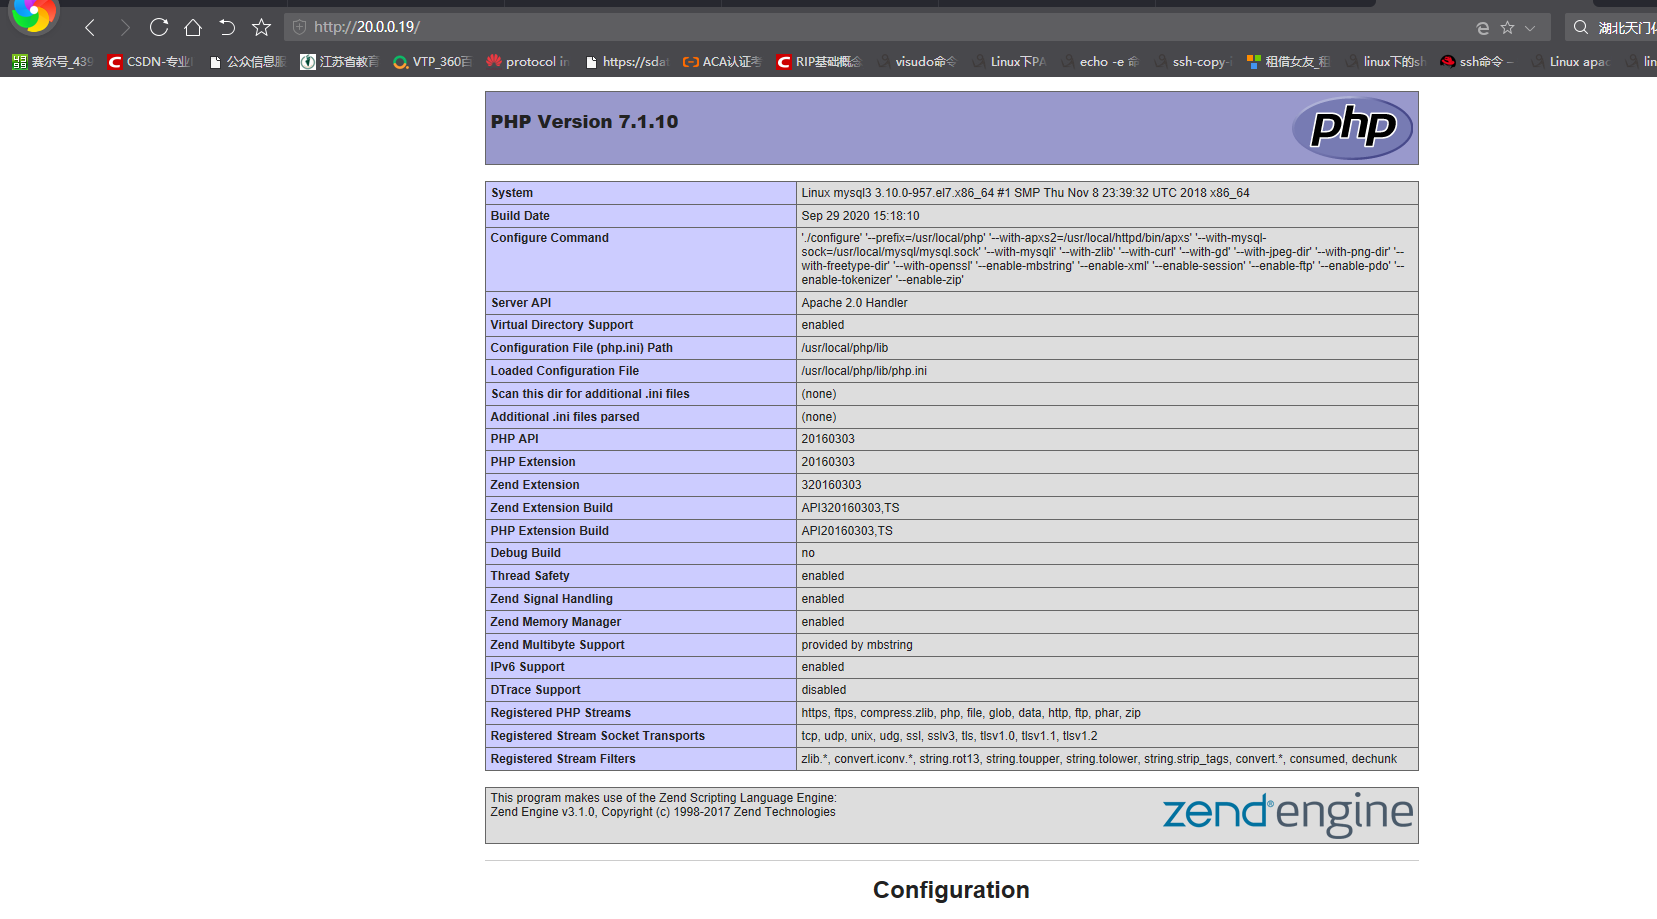Open the linux下的sh bookmark
Image resolution: width=1657 pixels, height=919 pixels.
(x=1386, y=62)
